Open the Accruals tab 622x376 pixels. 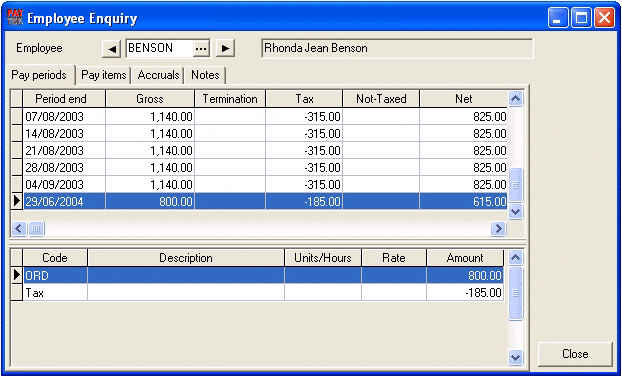click(158, 75)
